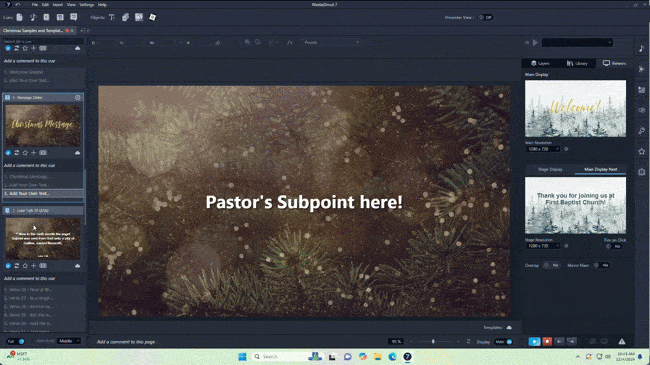Screen dimensions: 650x365
Task: Favorite the Message Slides cue with star
Action: tap(25, 153)
